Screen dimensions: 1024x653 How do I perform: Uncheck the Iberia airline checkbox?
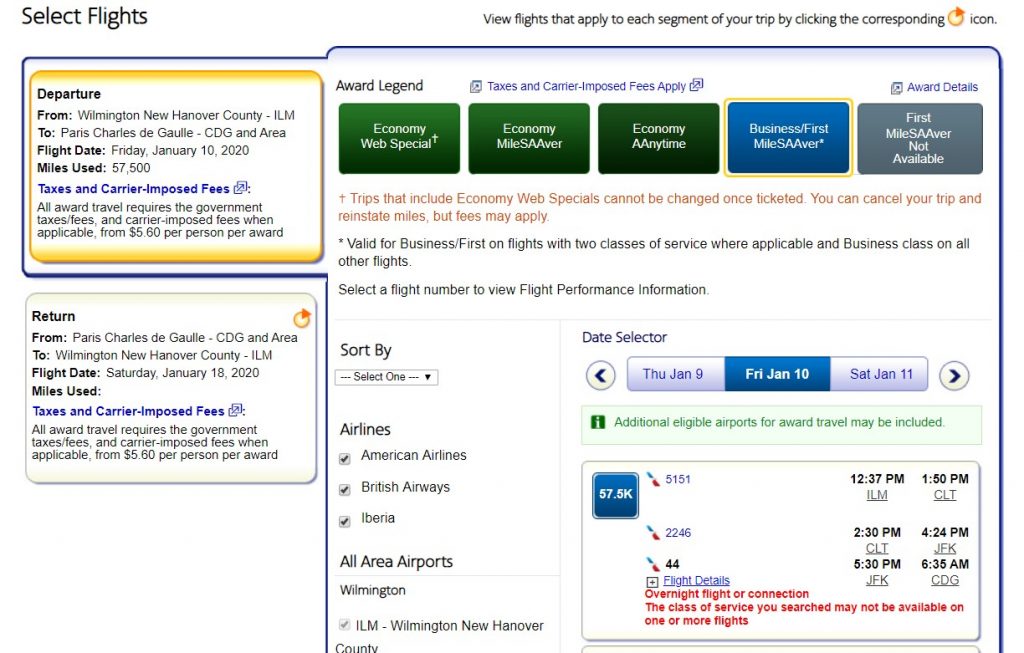pyautogui.click(x=345, y=520)
